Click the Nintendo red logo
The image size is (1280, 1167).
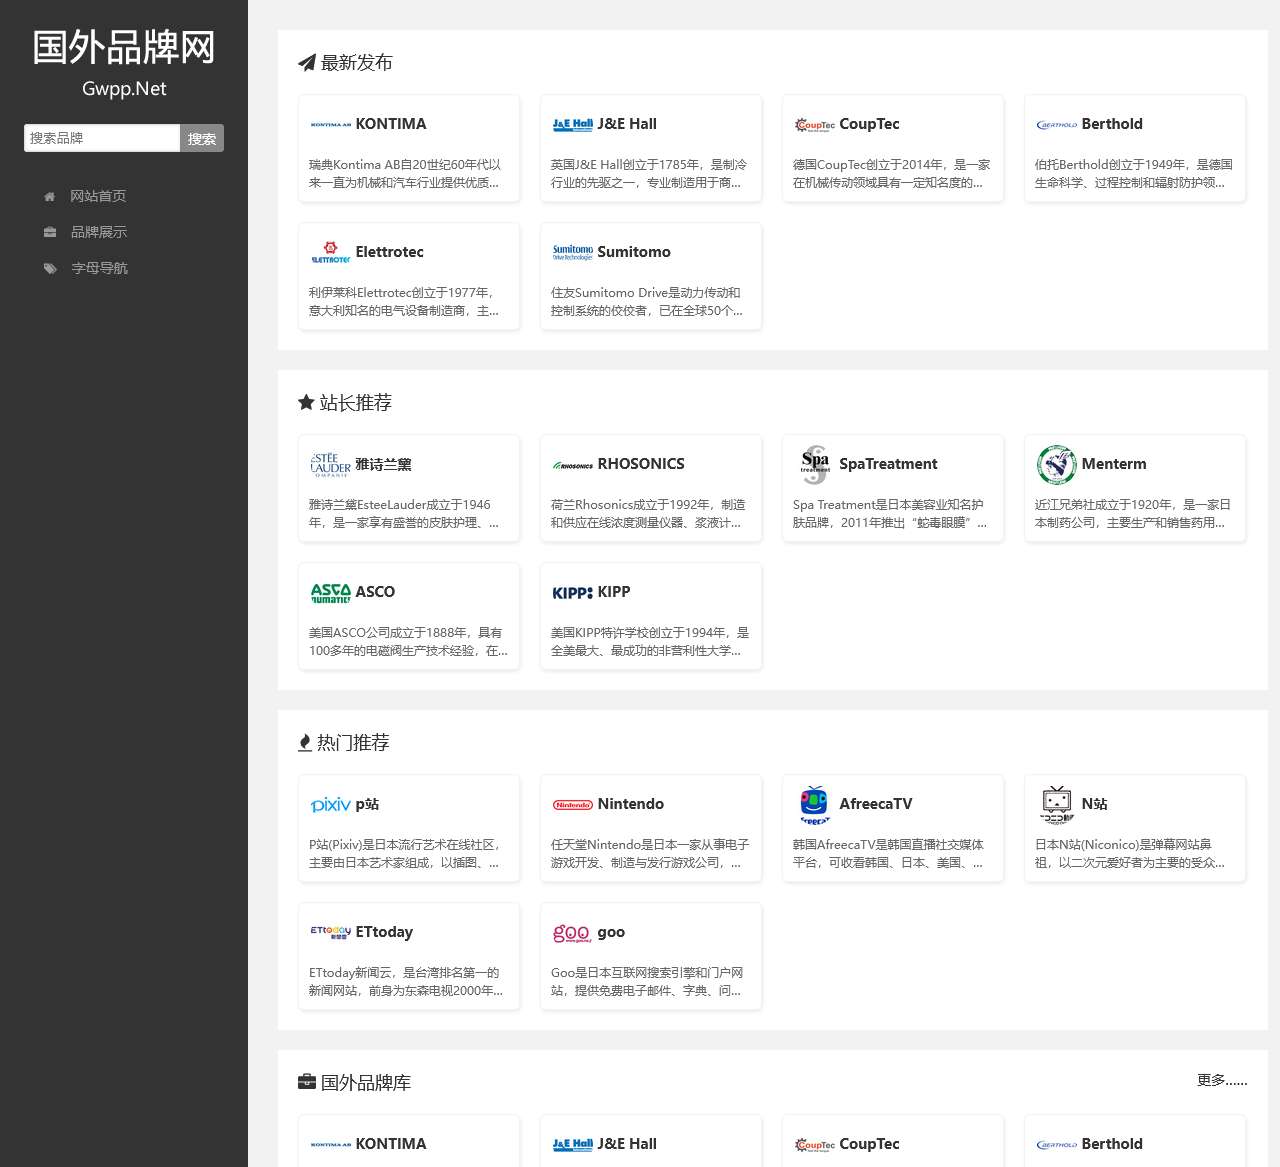point(573,804)
